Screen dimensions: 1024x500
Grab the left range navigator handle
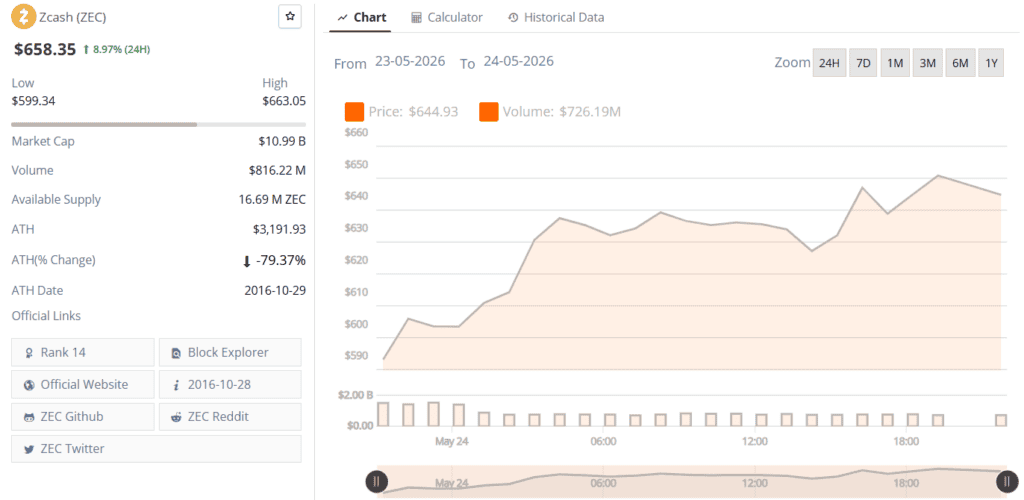tap(377, 482)
